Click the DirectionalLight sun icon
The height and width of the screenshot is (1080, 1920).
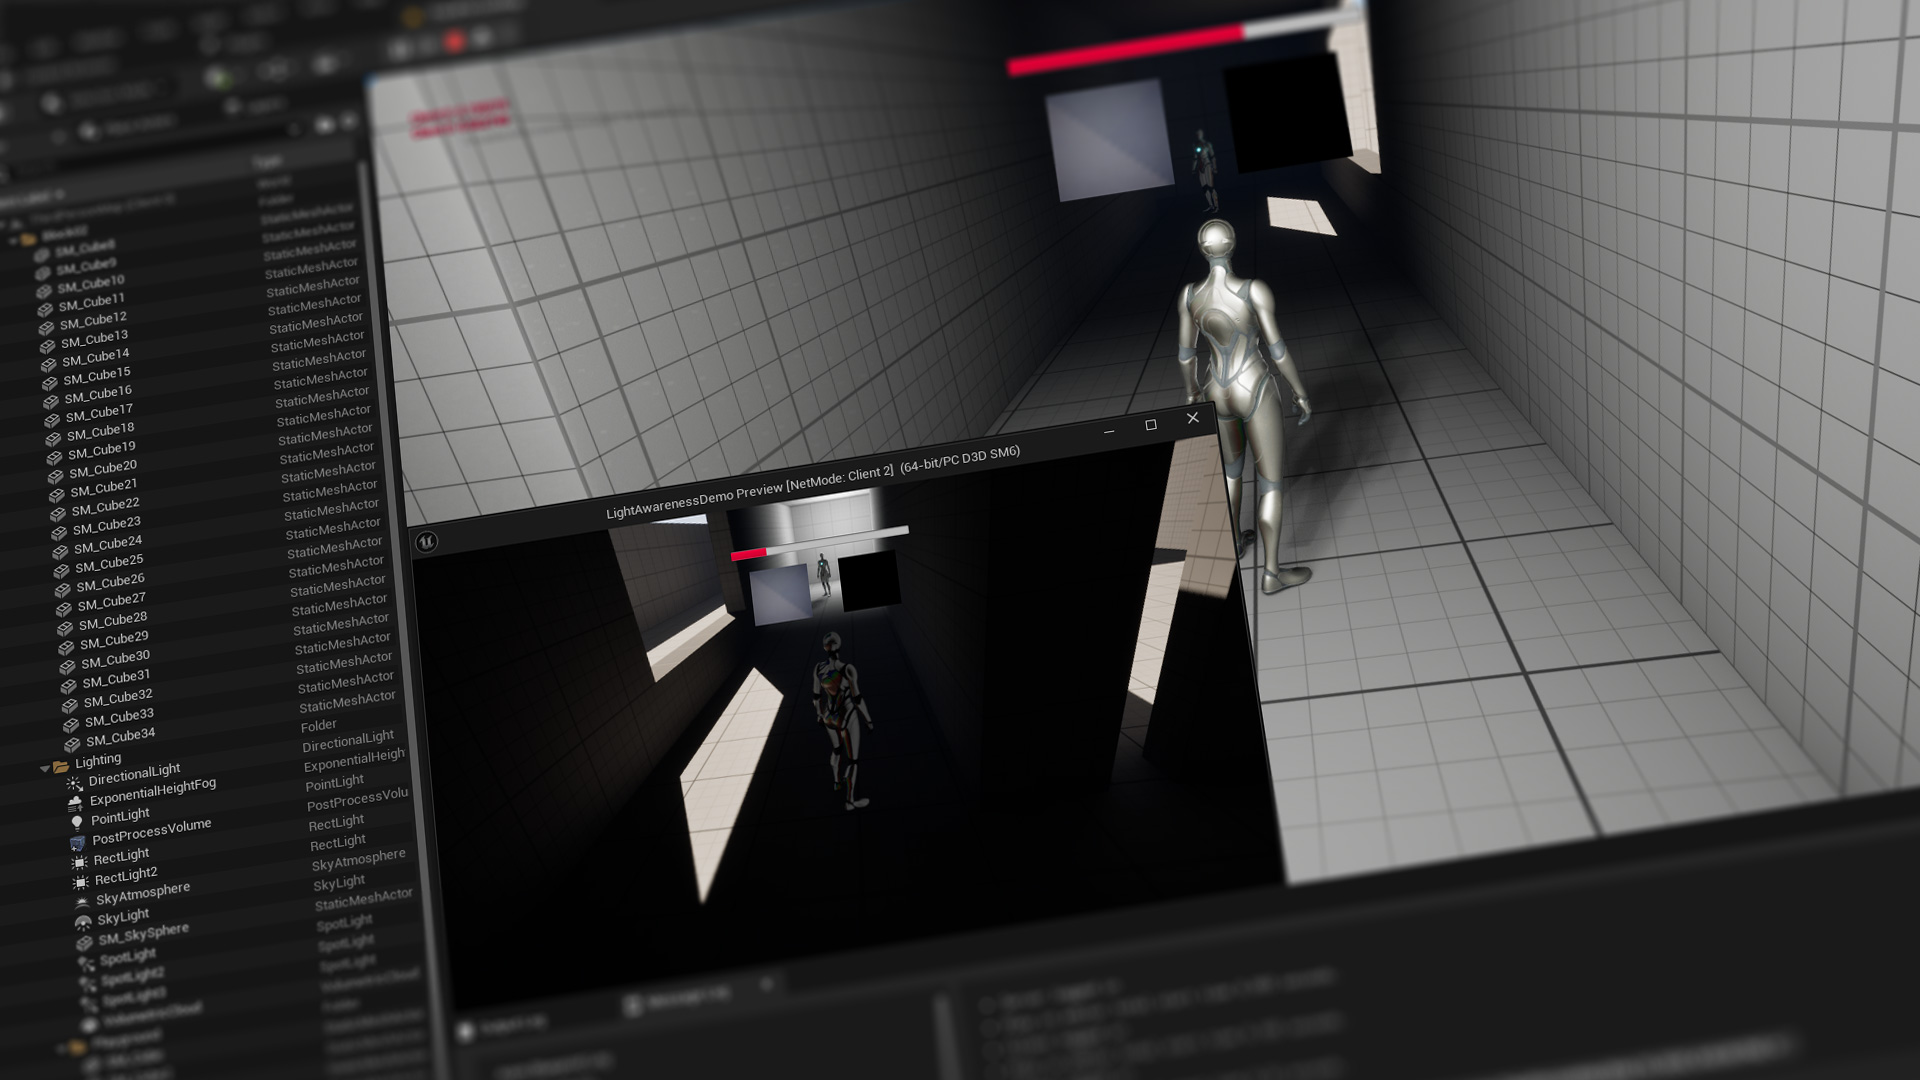[74, 784]
